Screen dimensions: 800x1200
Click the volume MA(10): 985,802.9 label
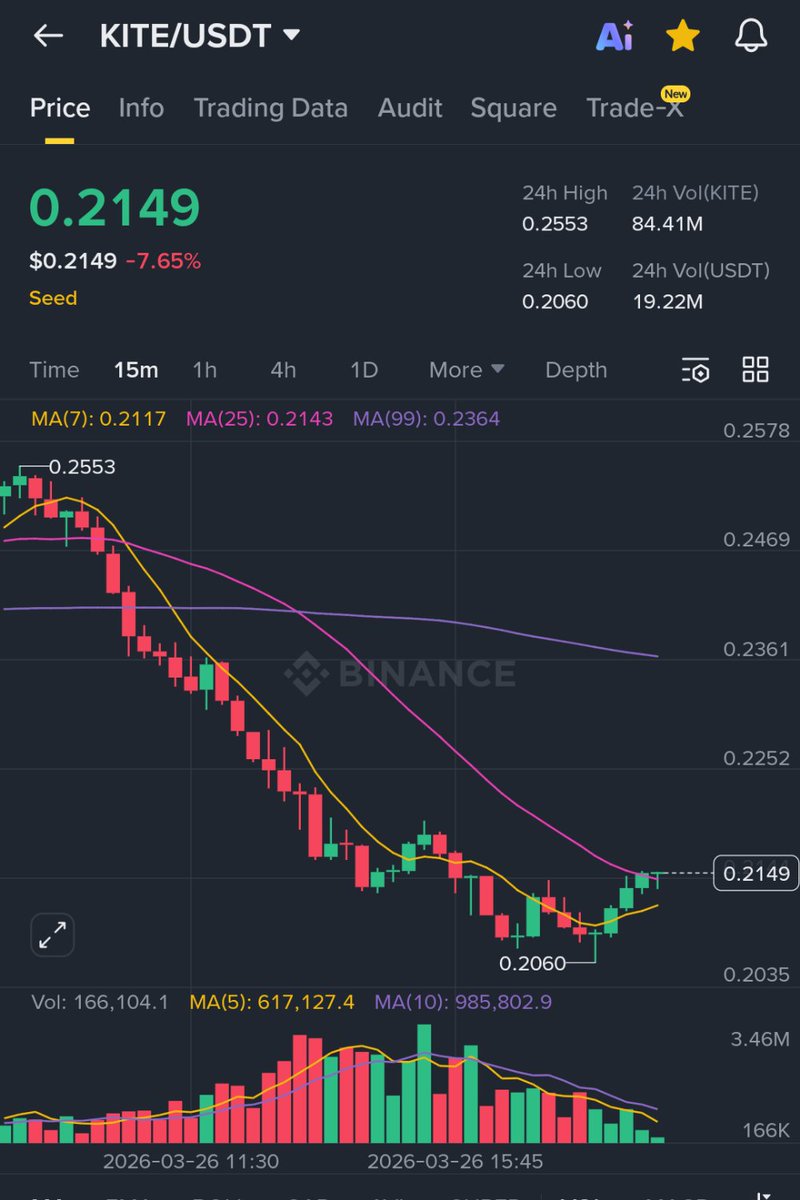pos(463,1002)
